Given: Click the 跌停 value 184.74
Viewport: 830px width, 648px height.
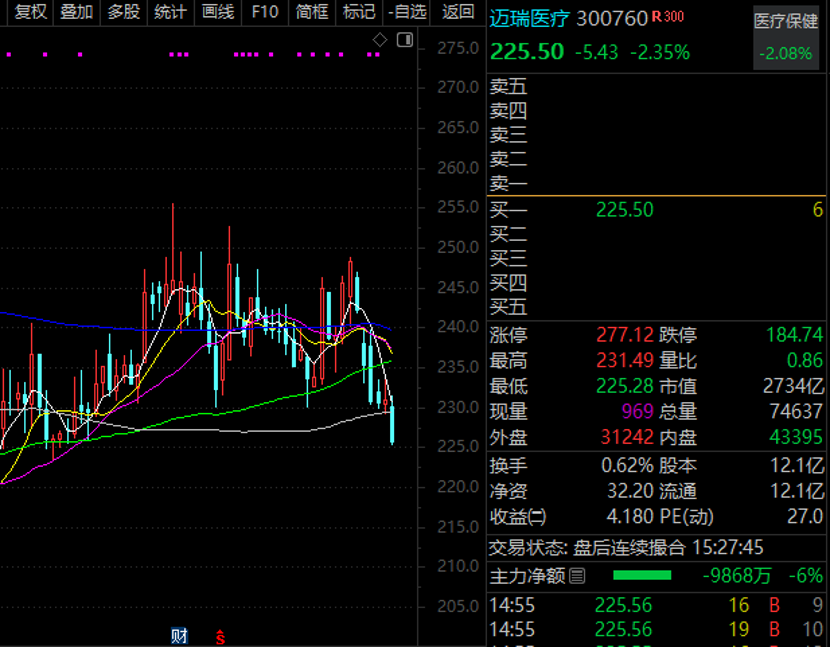Looking at the screenshot, I should (795, 335).
